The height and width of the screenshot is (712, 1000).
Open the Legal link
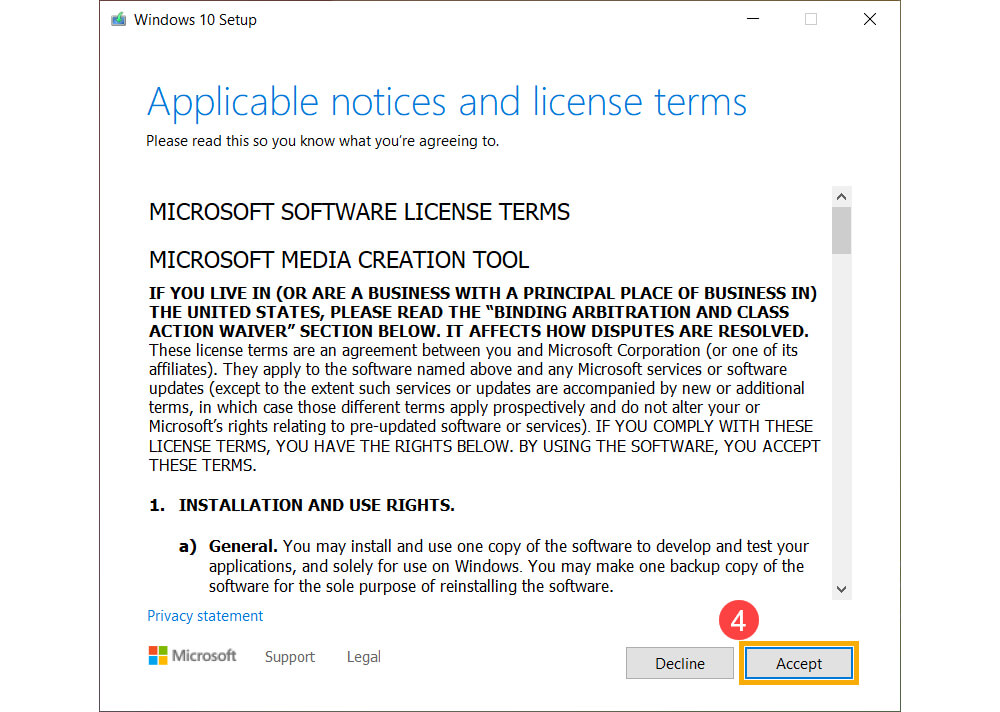click(364, 656)
